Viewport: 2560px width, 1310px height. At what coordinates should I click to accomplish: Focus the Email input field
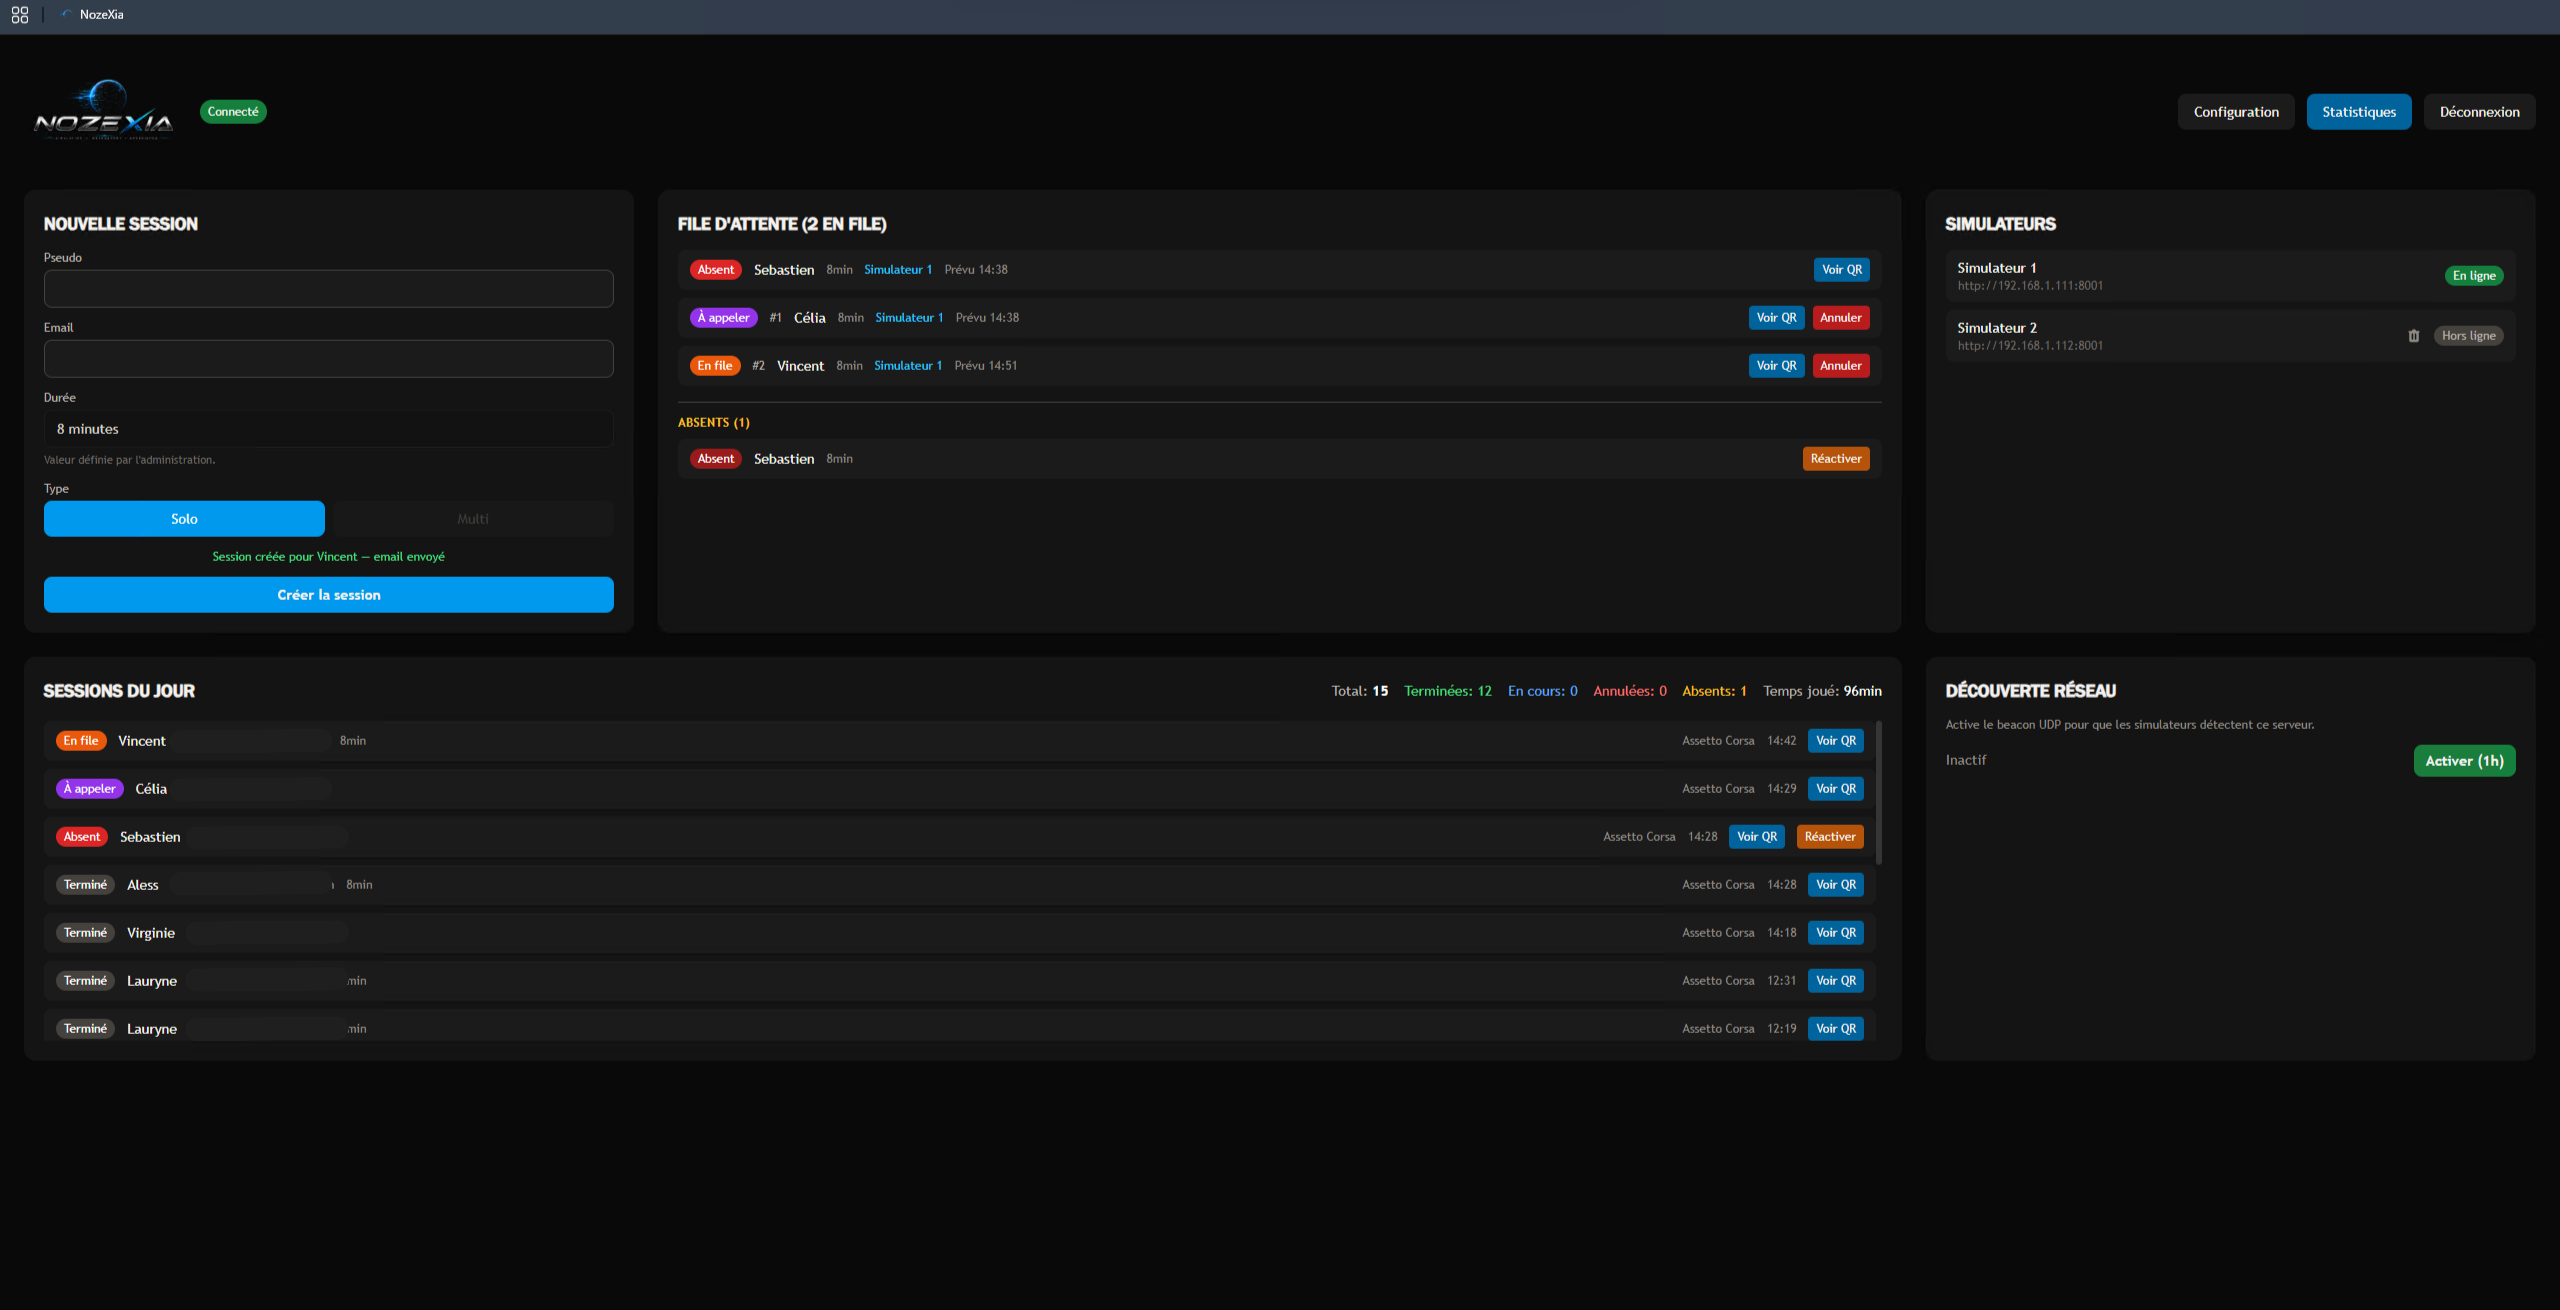pos(329,359)
